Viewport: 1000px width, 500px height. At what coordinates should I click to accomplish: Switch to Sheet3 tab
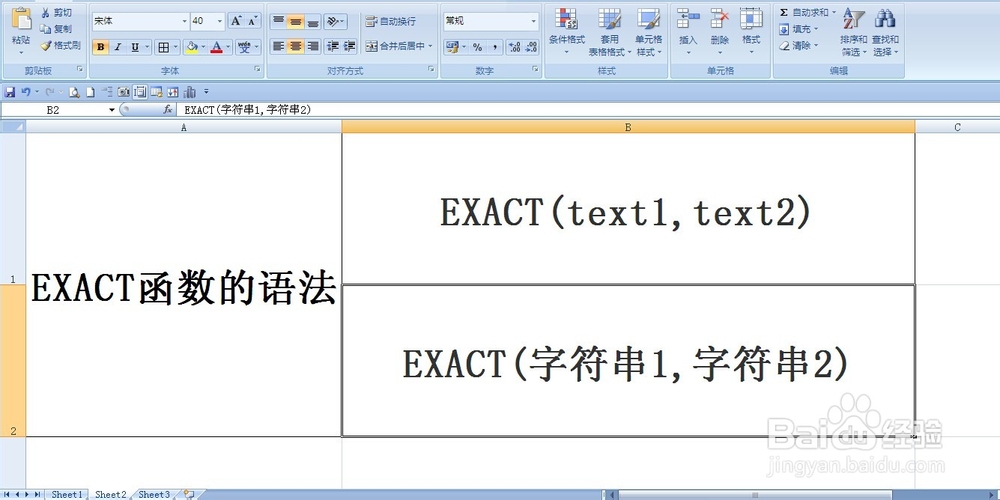click(154, 494)
